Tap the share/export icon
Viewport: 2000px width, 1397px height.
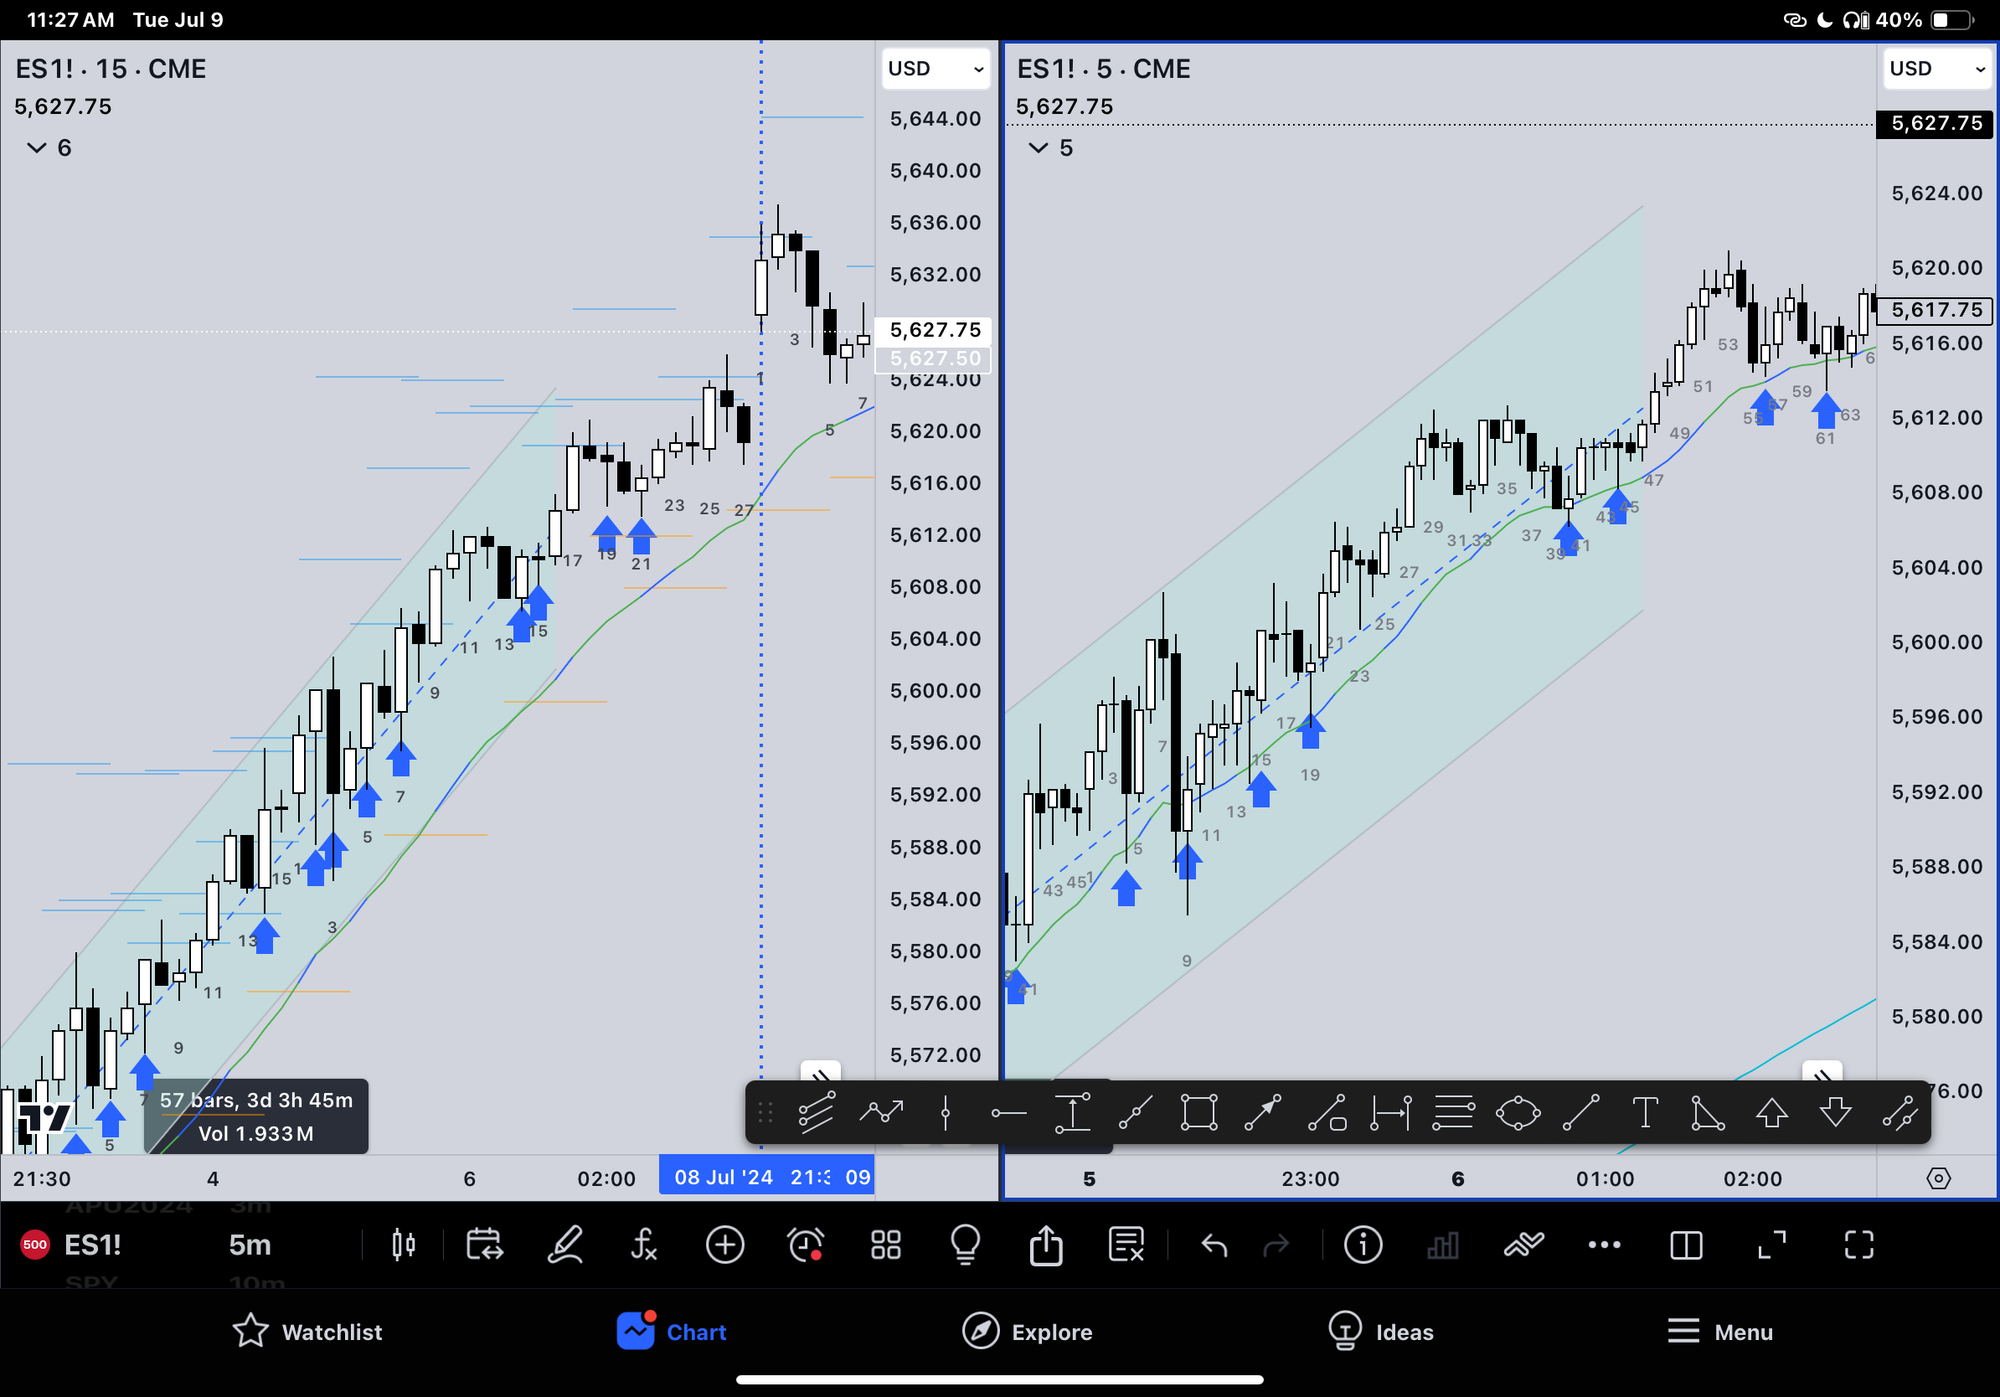[1046, 1245]
